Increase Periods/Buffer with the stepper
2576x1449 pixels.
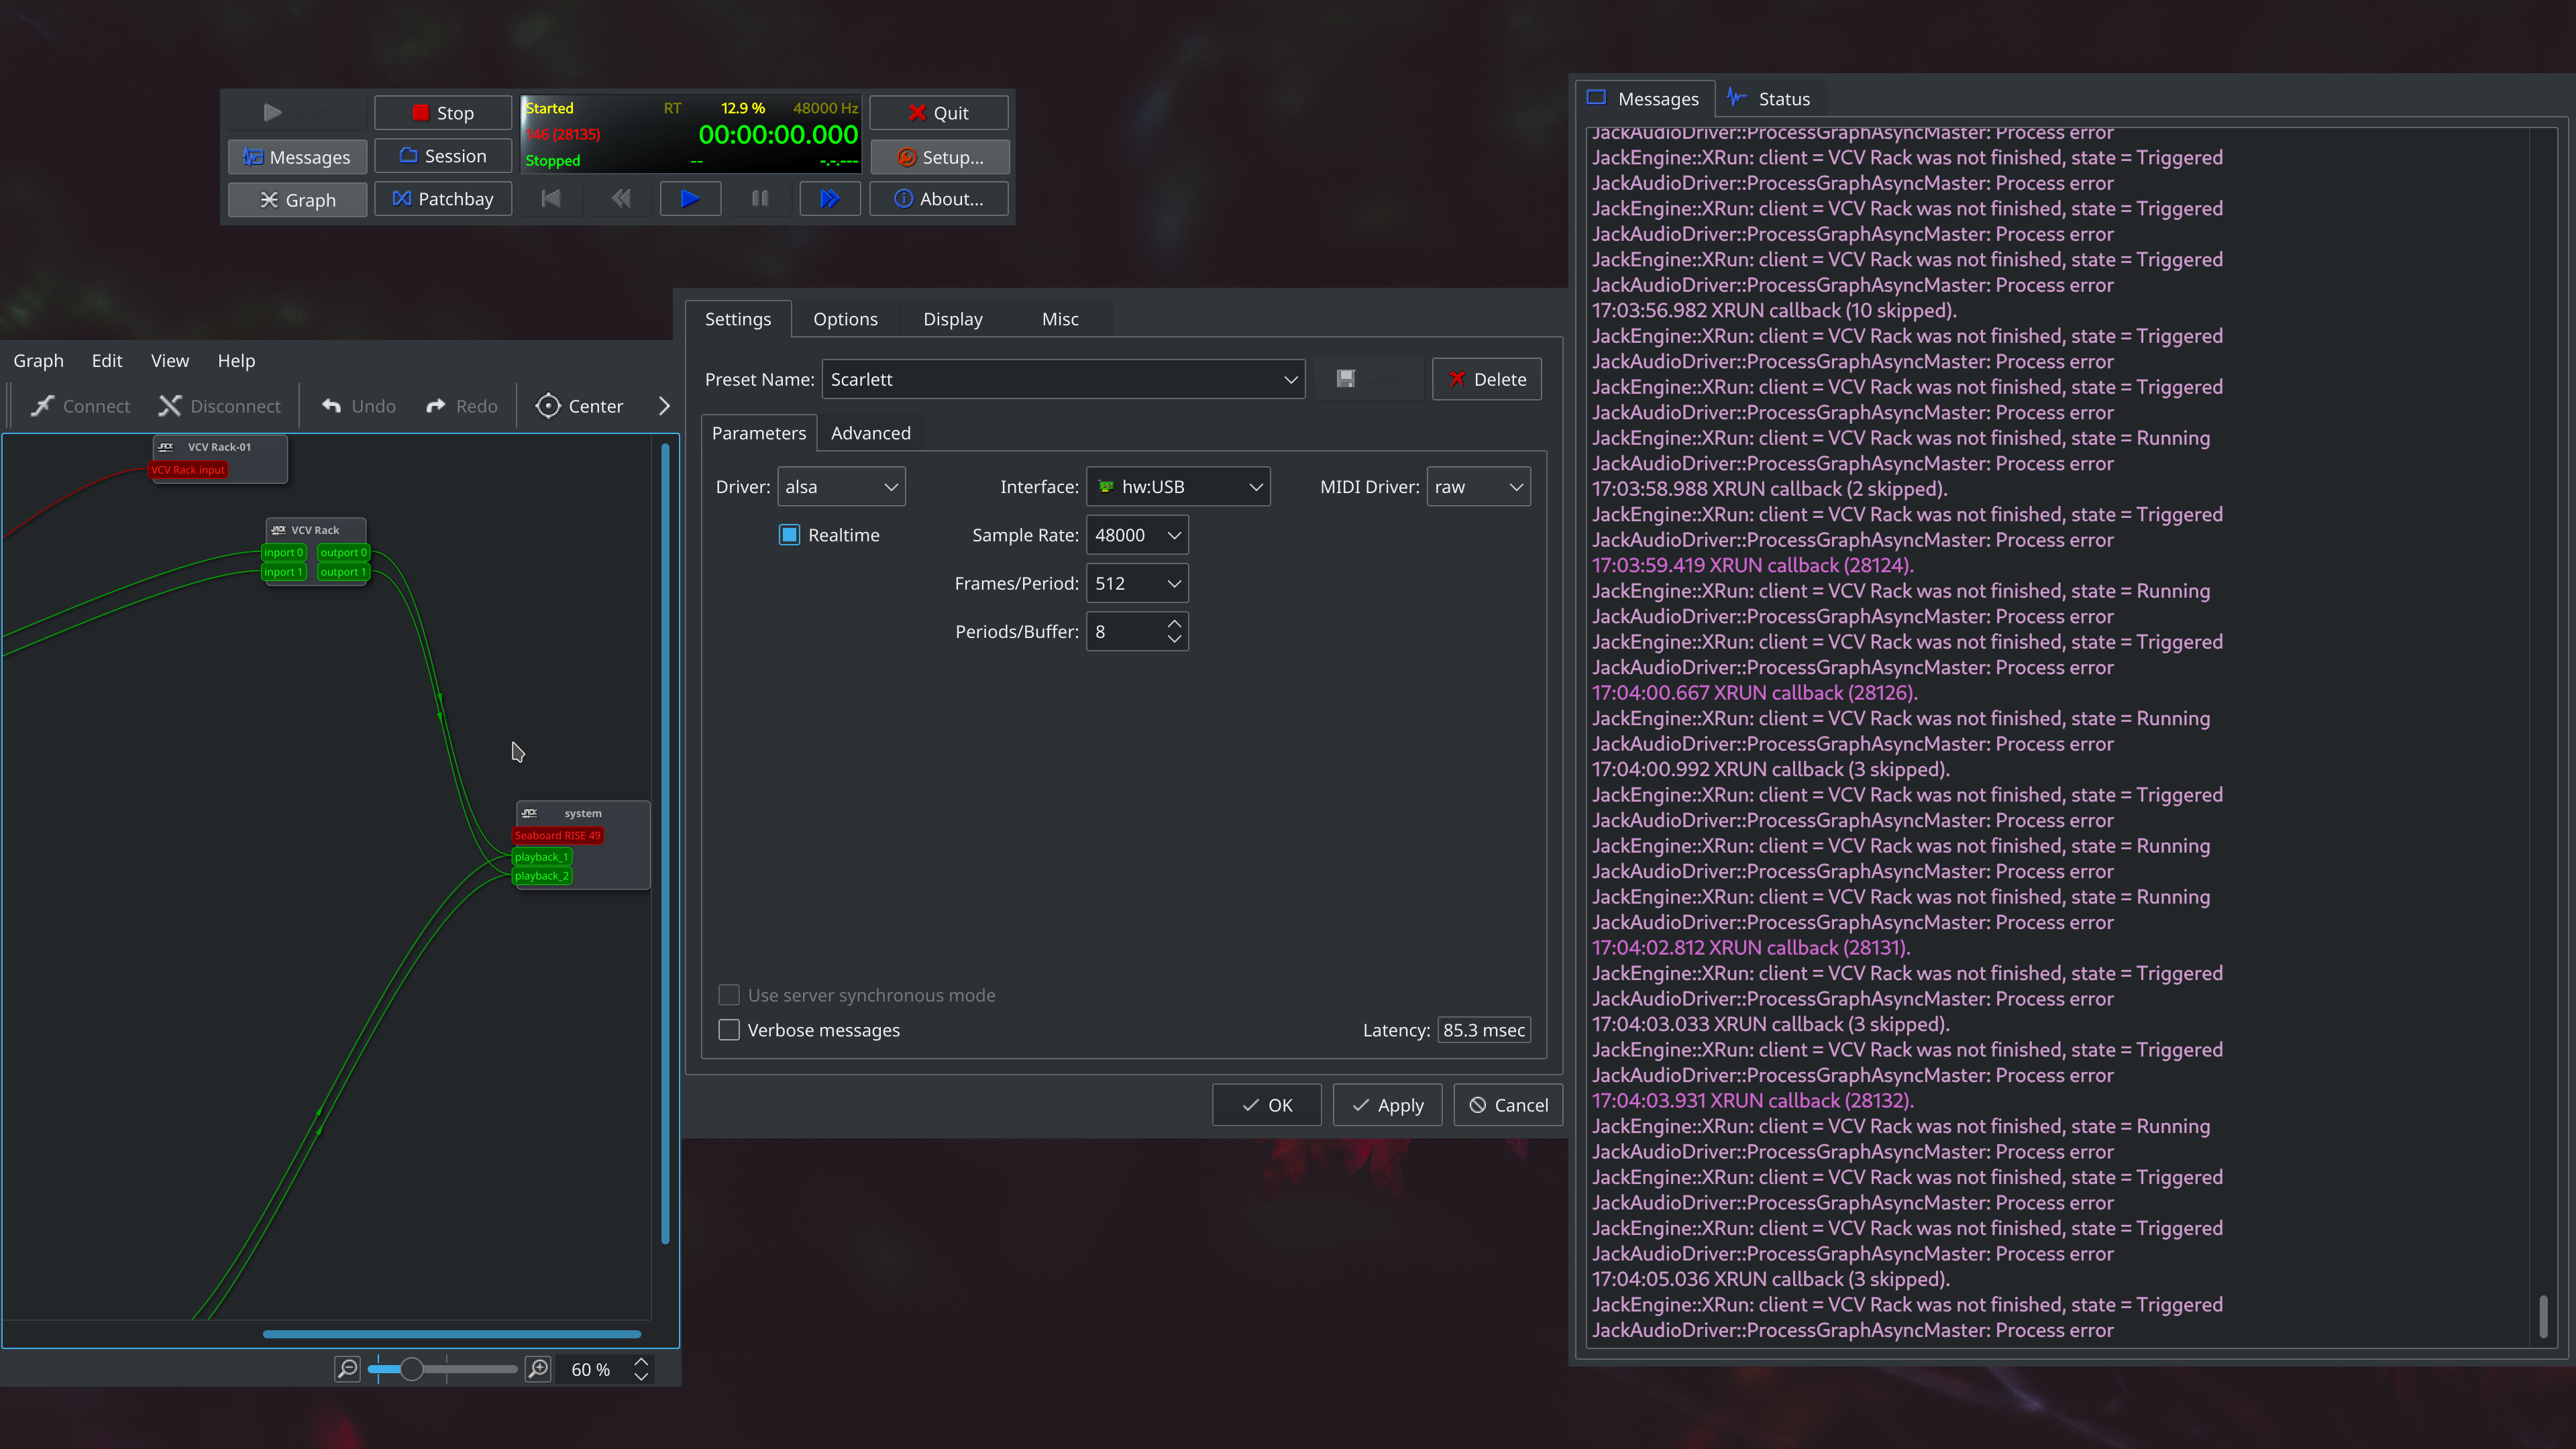(x=1175, y=624)
